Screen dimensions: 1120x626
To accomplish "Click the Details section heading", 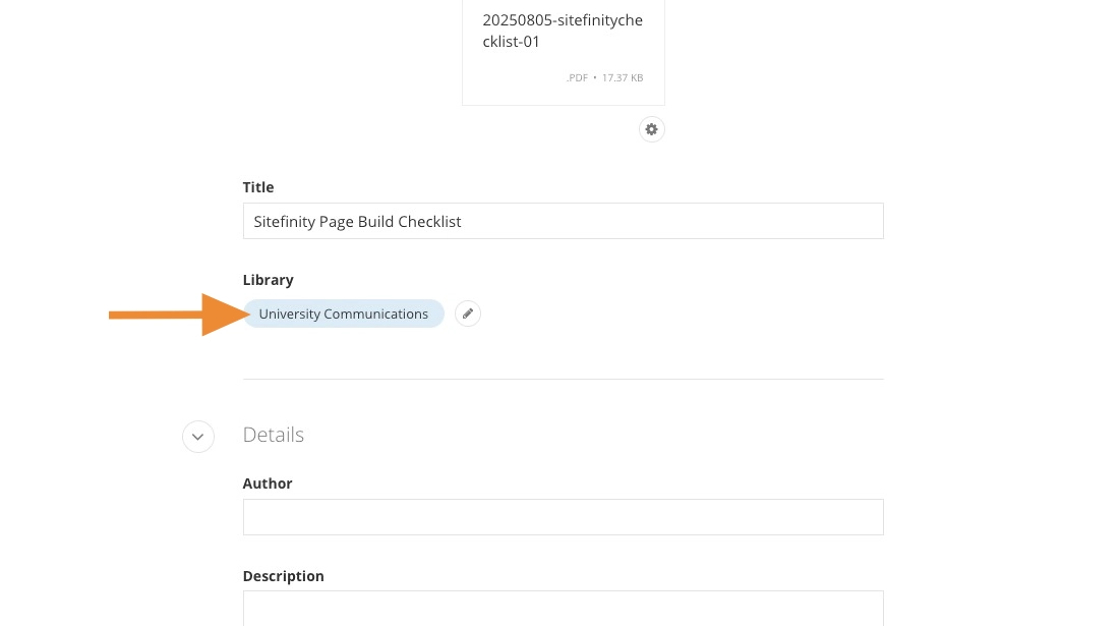I will click(273, 435).
